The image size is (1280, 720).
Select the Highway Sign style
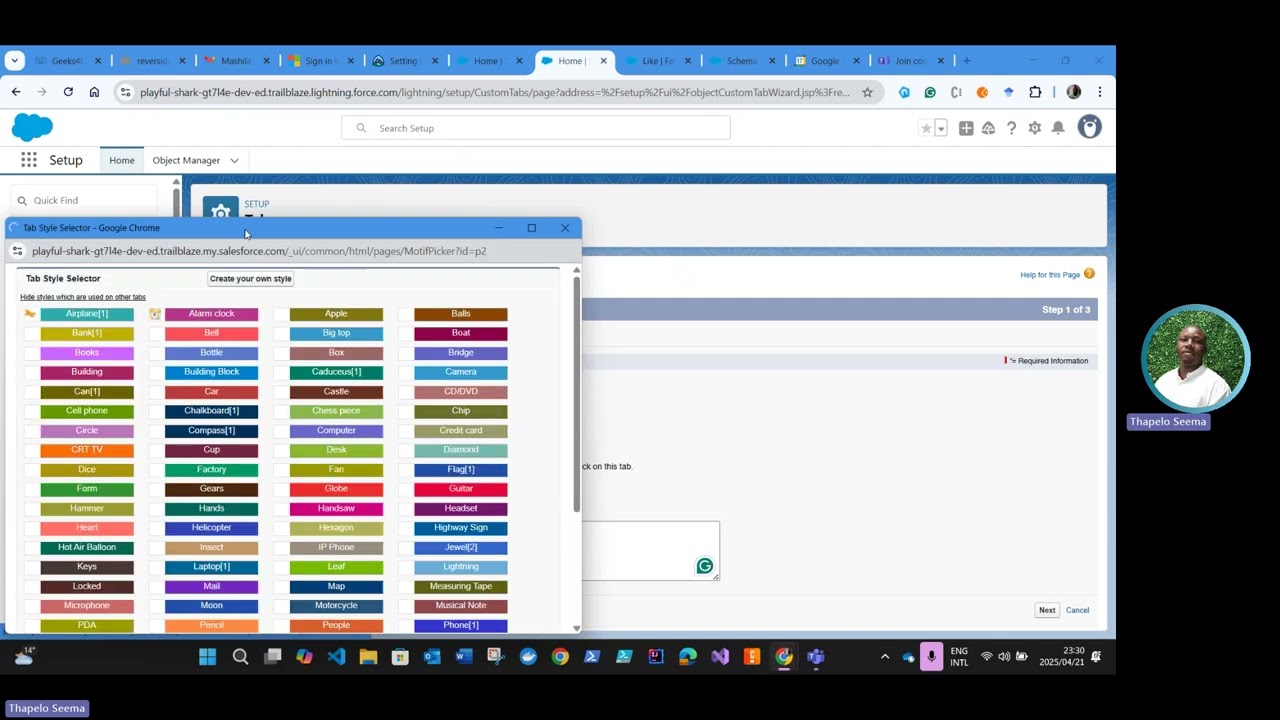pyautogui.click(x=461, y=528)
